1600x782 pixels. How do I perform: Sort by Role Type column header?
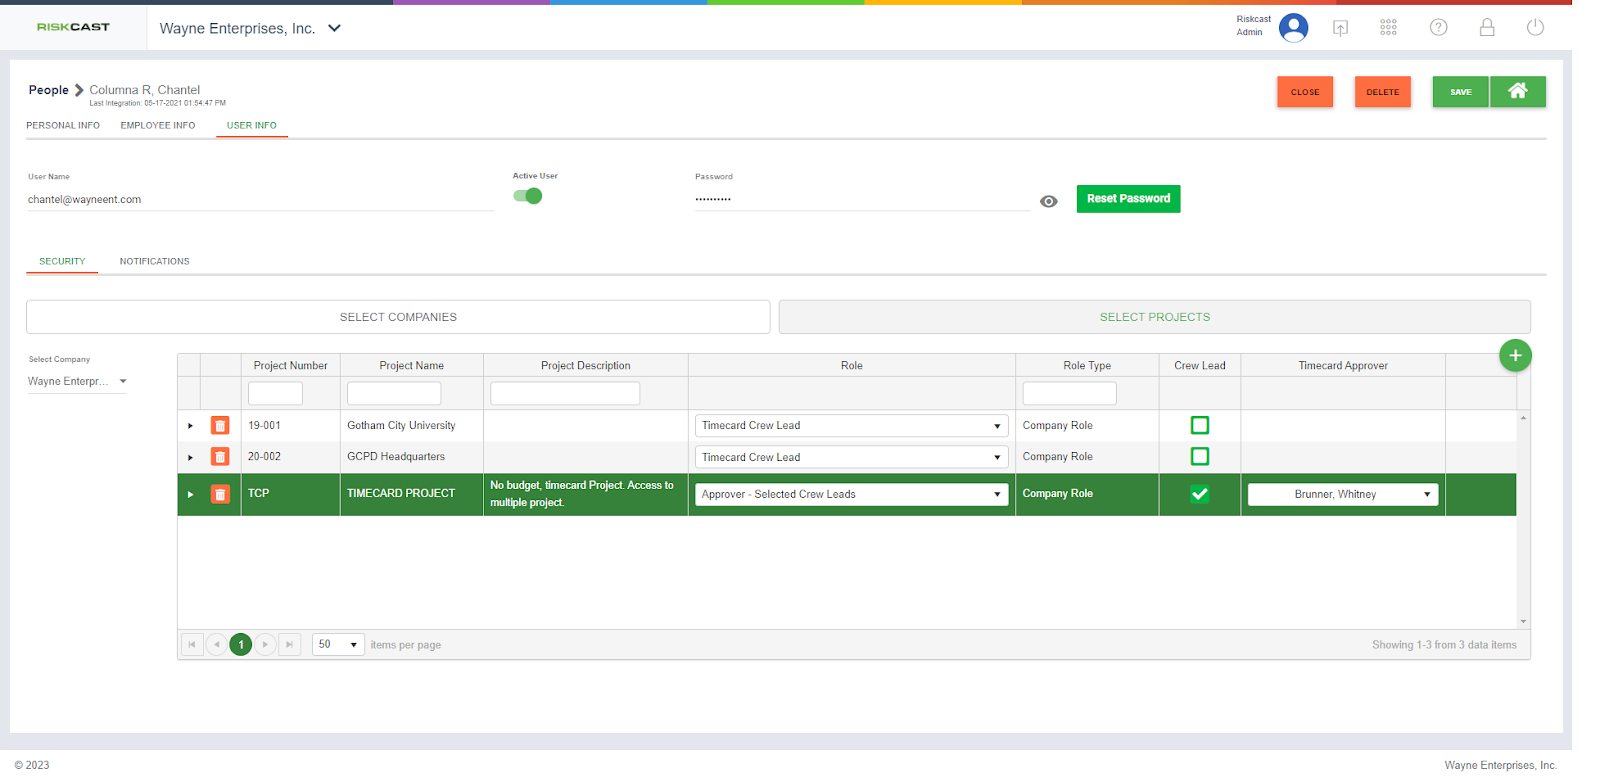click(x=1087, y=366)
